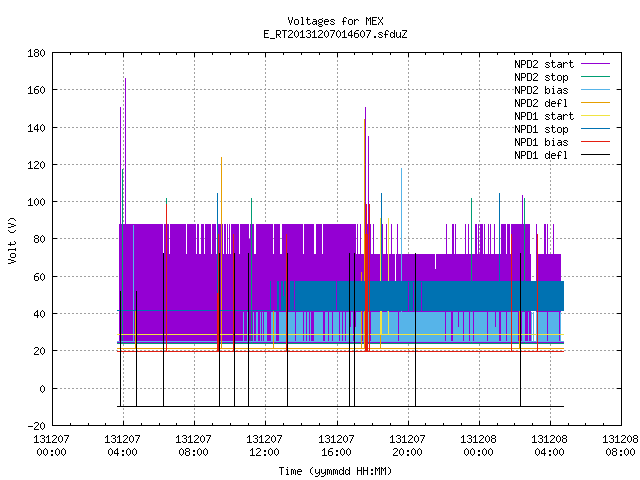640x480 pixels.
Task: Click the '131208 04:00' x-axis tick label
Action: [x=549, y=446]
